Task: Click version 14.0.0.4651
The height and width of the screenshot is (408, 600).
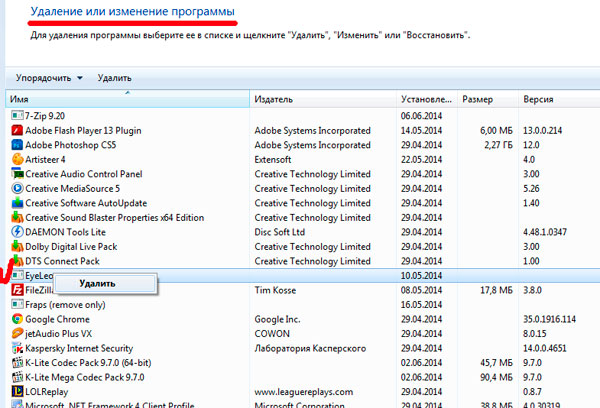Action: click(x=545, y=348)
